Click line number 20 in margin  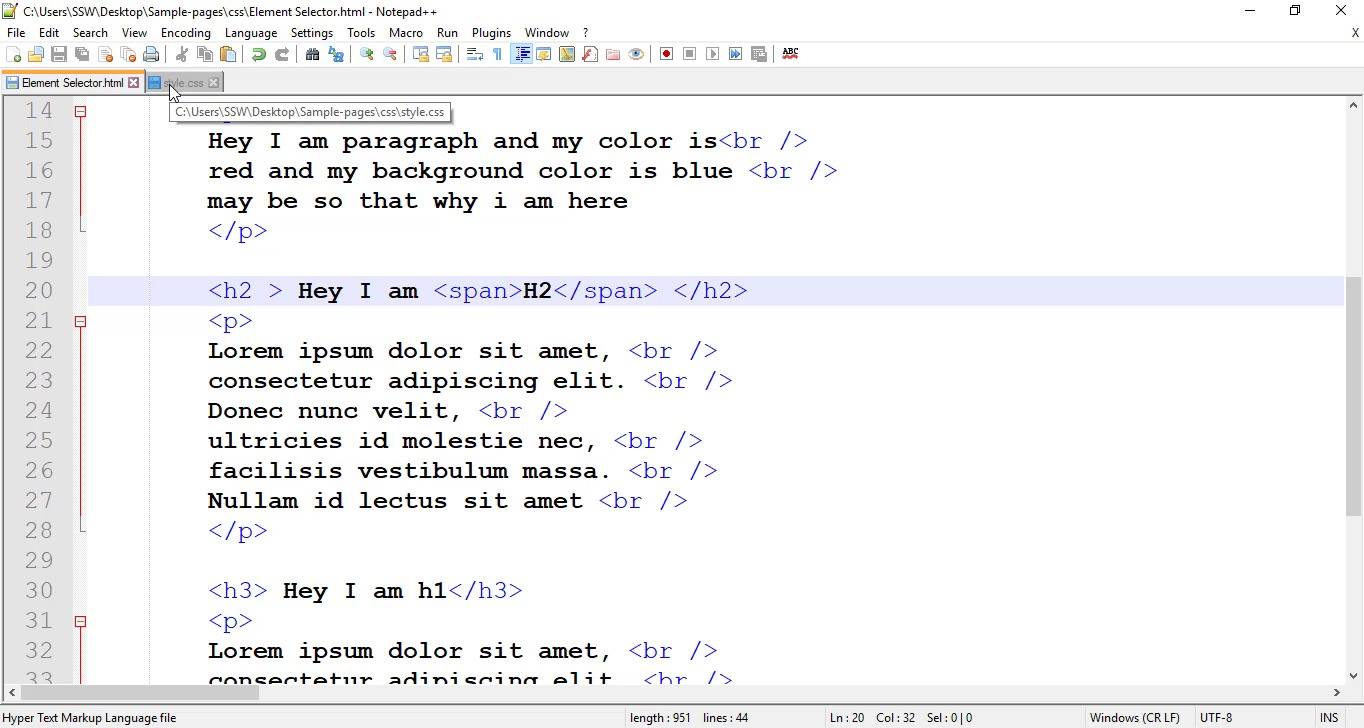pyautogui.click(x=39, y=291)
